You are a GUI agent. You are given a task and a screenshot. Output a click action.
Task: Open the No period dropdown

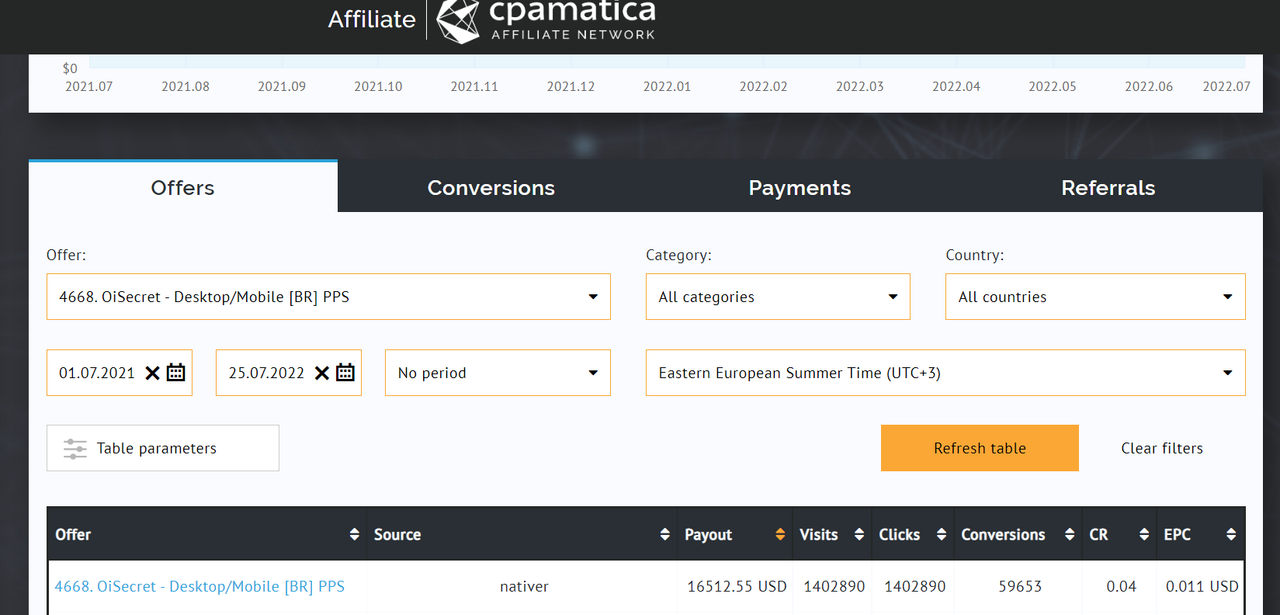pyautogui.click(x=498, y=373)
